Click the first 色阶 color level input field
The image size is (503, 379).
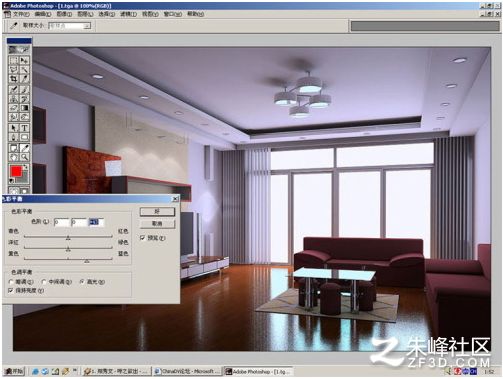(x=61, y=222)
